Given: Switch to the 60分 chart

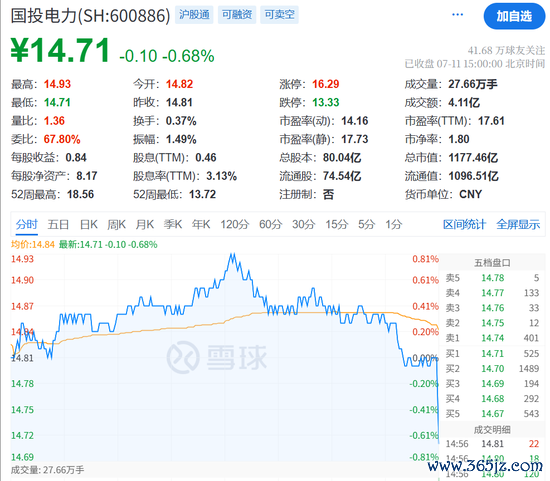Looking at the screenshot, I should (x=270, y=224).
